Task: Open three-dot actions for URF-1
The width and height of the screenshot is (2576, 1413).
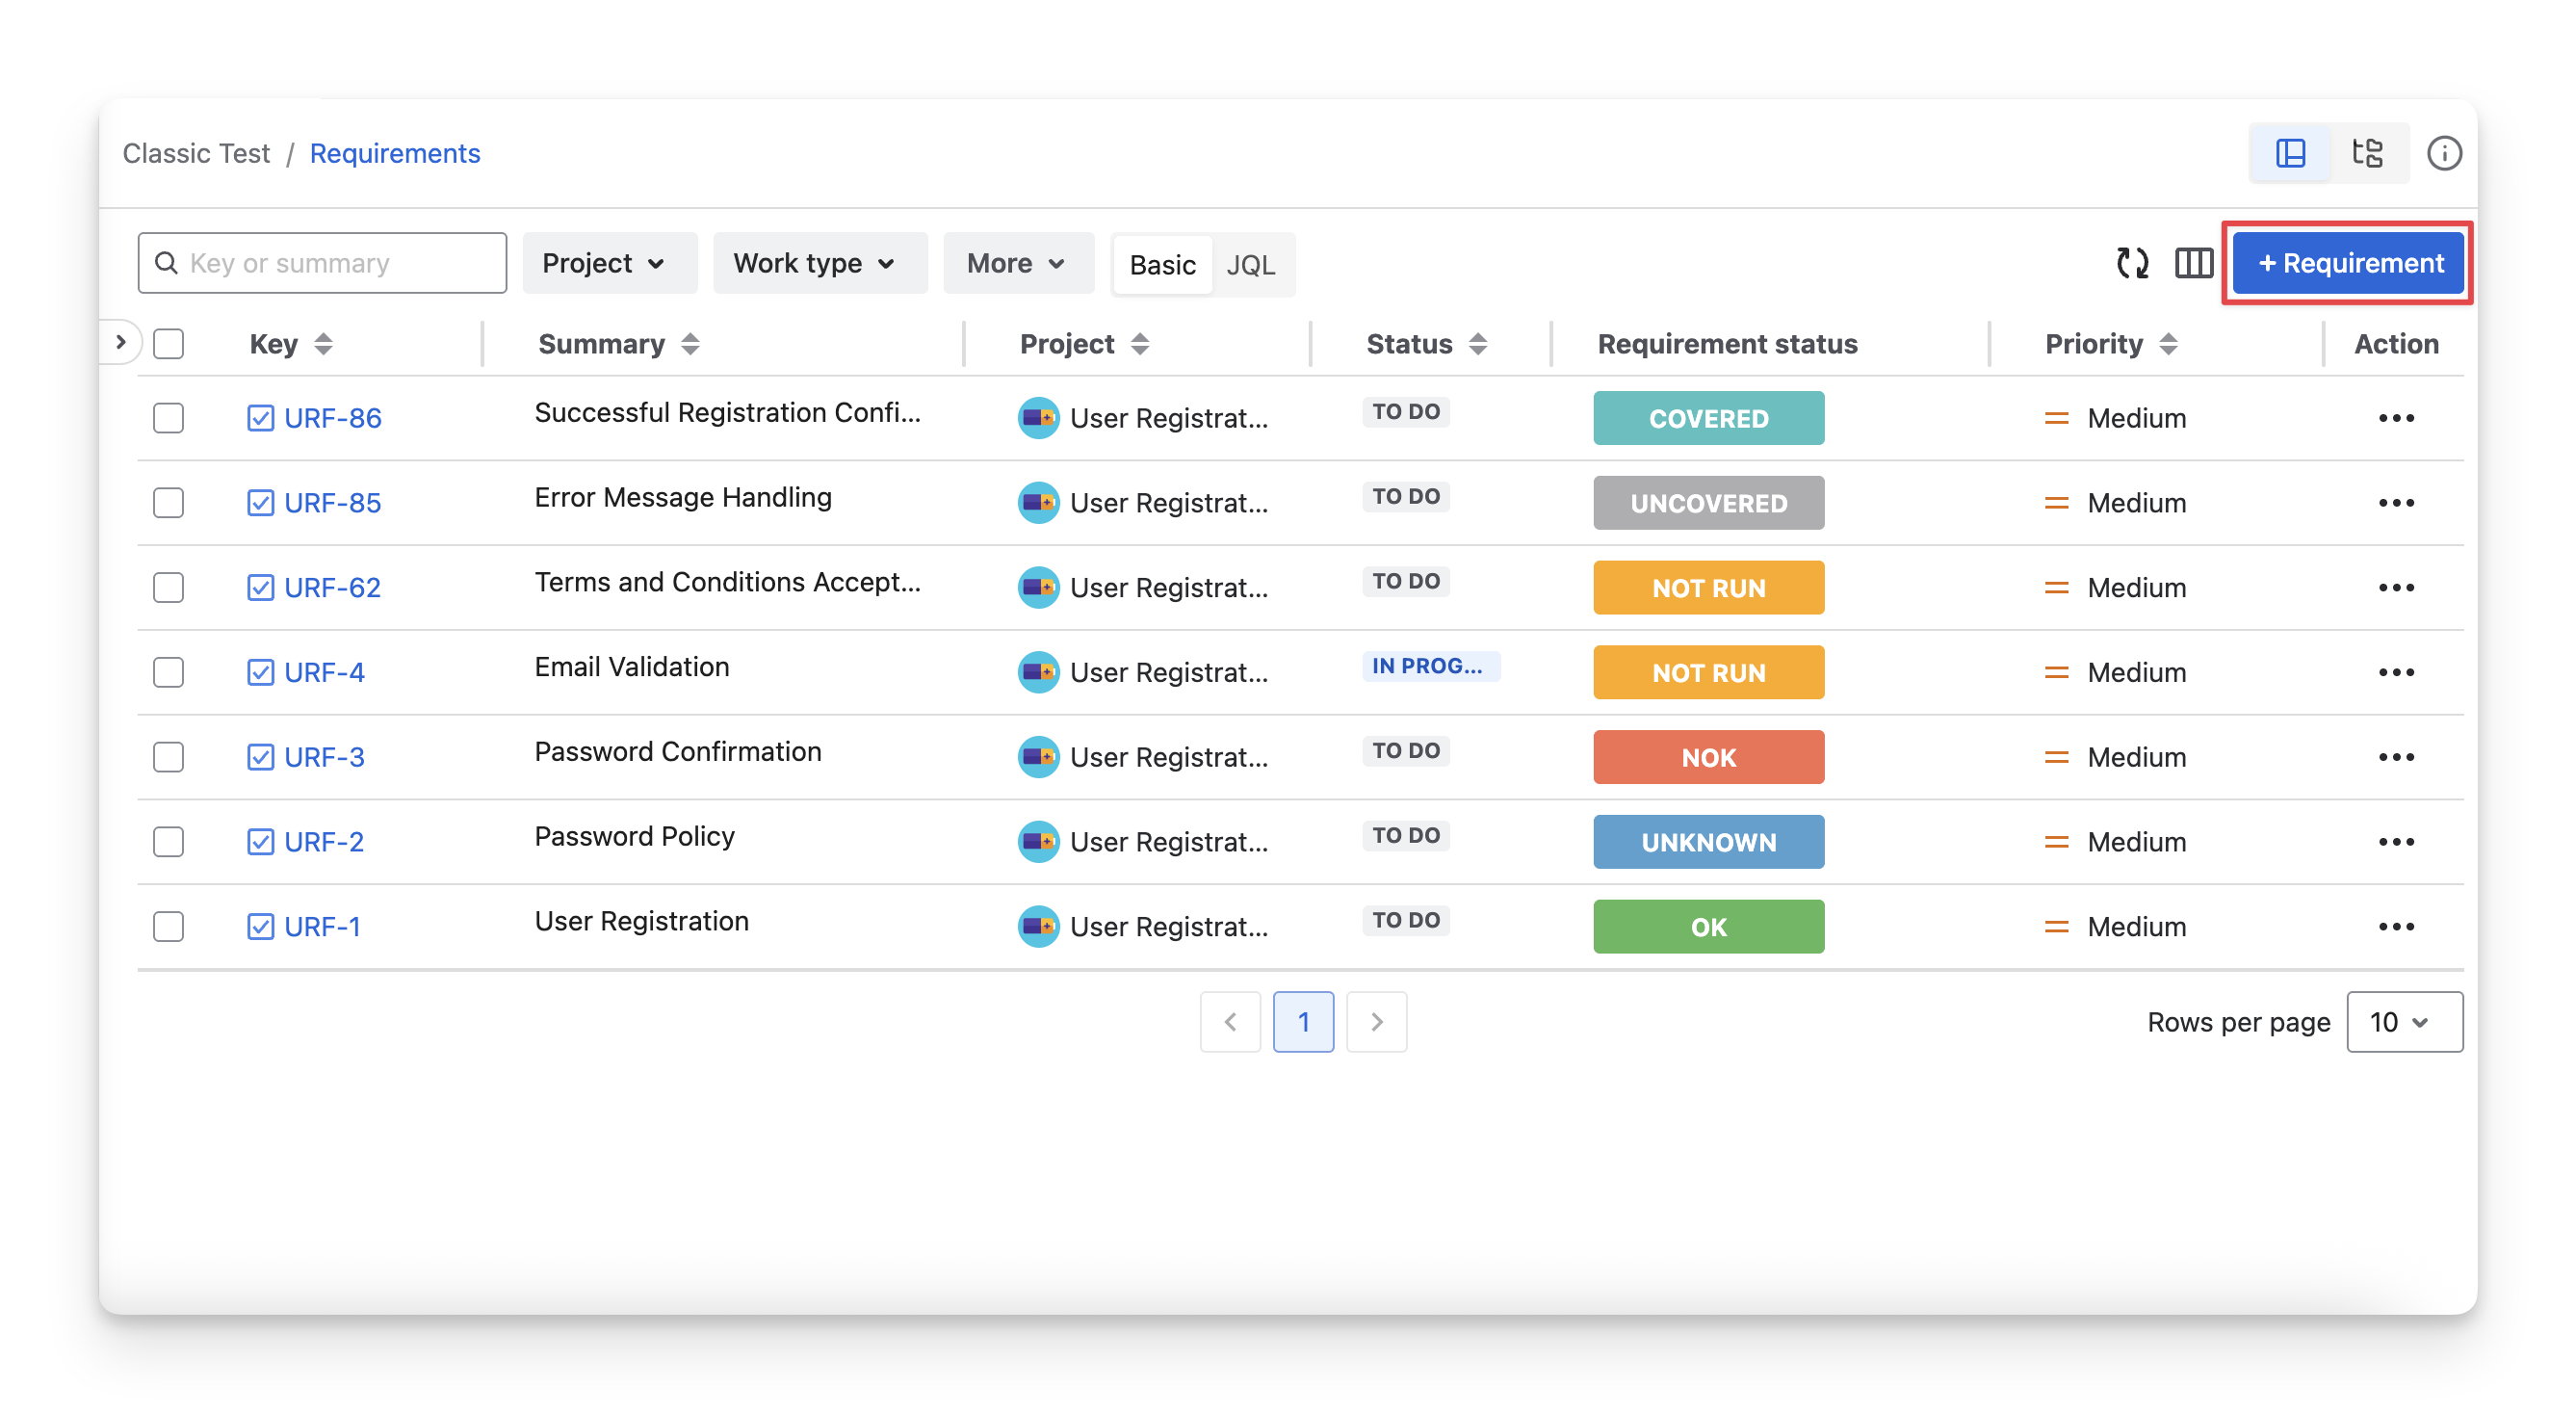Action: click(x=2396, y=927)
